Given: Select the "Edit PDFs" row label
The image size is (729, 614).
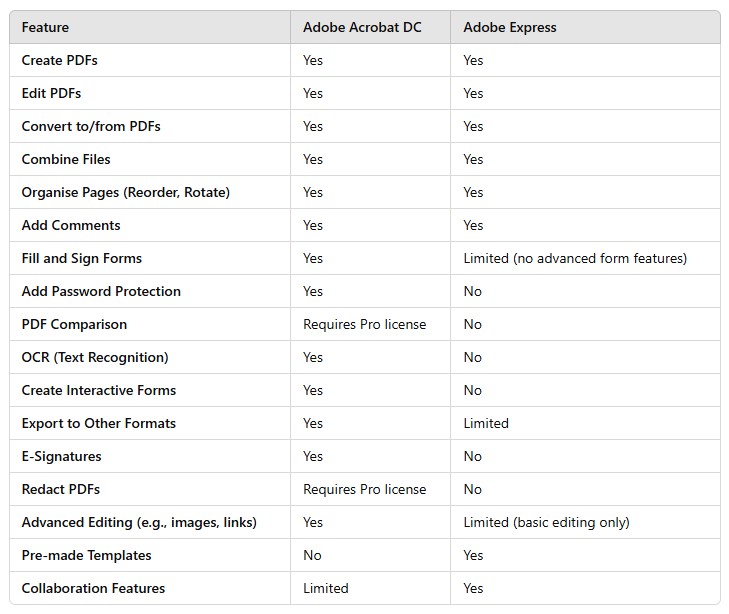Looking at the screenshot, I should pyautogui.click(x=51, y=93).
